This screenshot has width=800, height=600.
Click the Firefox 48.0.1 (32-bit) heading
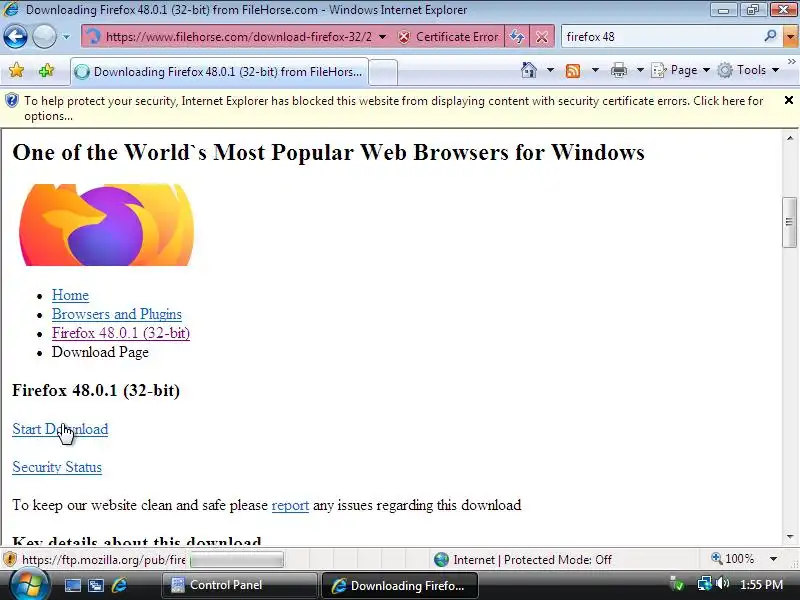[x=96, y=390]
